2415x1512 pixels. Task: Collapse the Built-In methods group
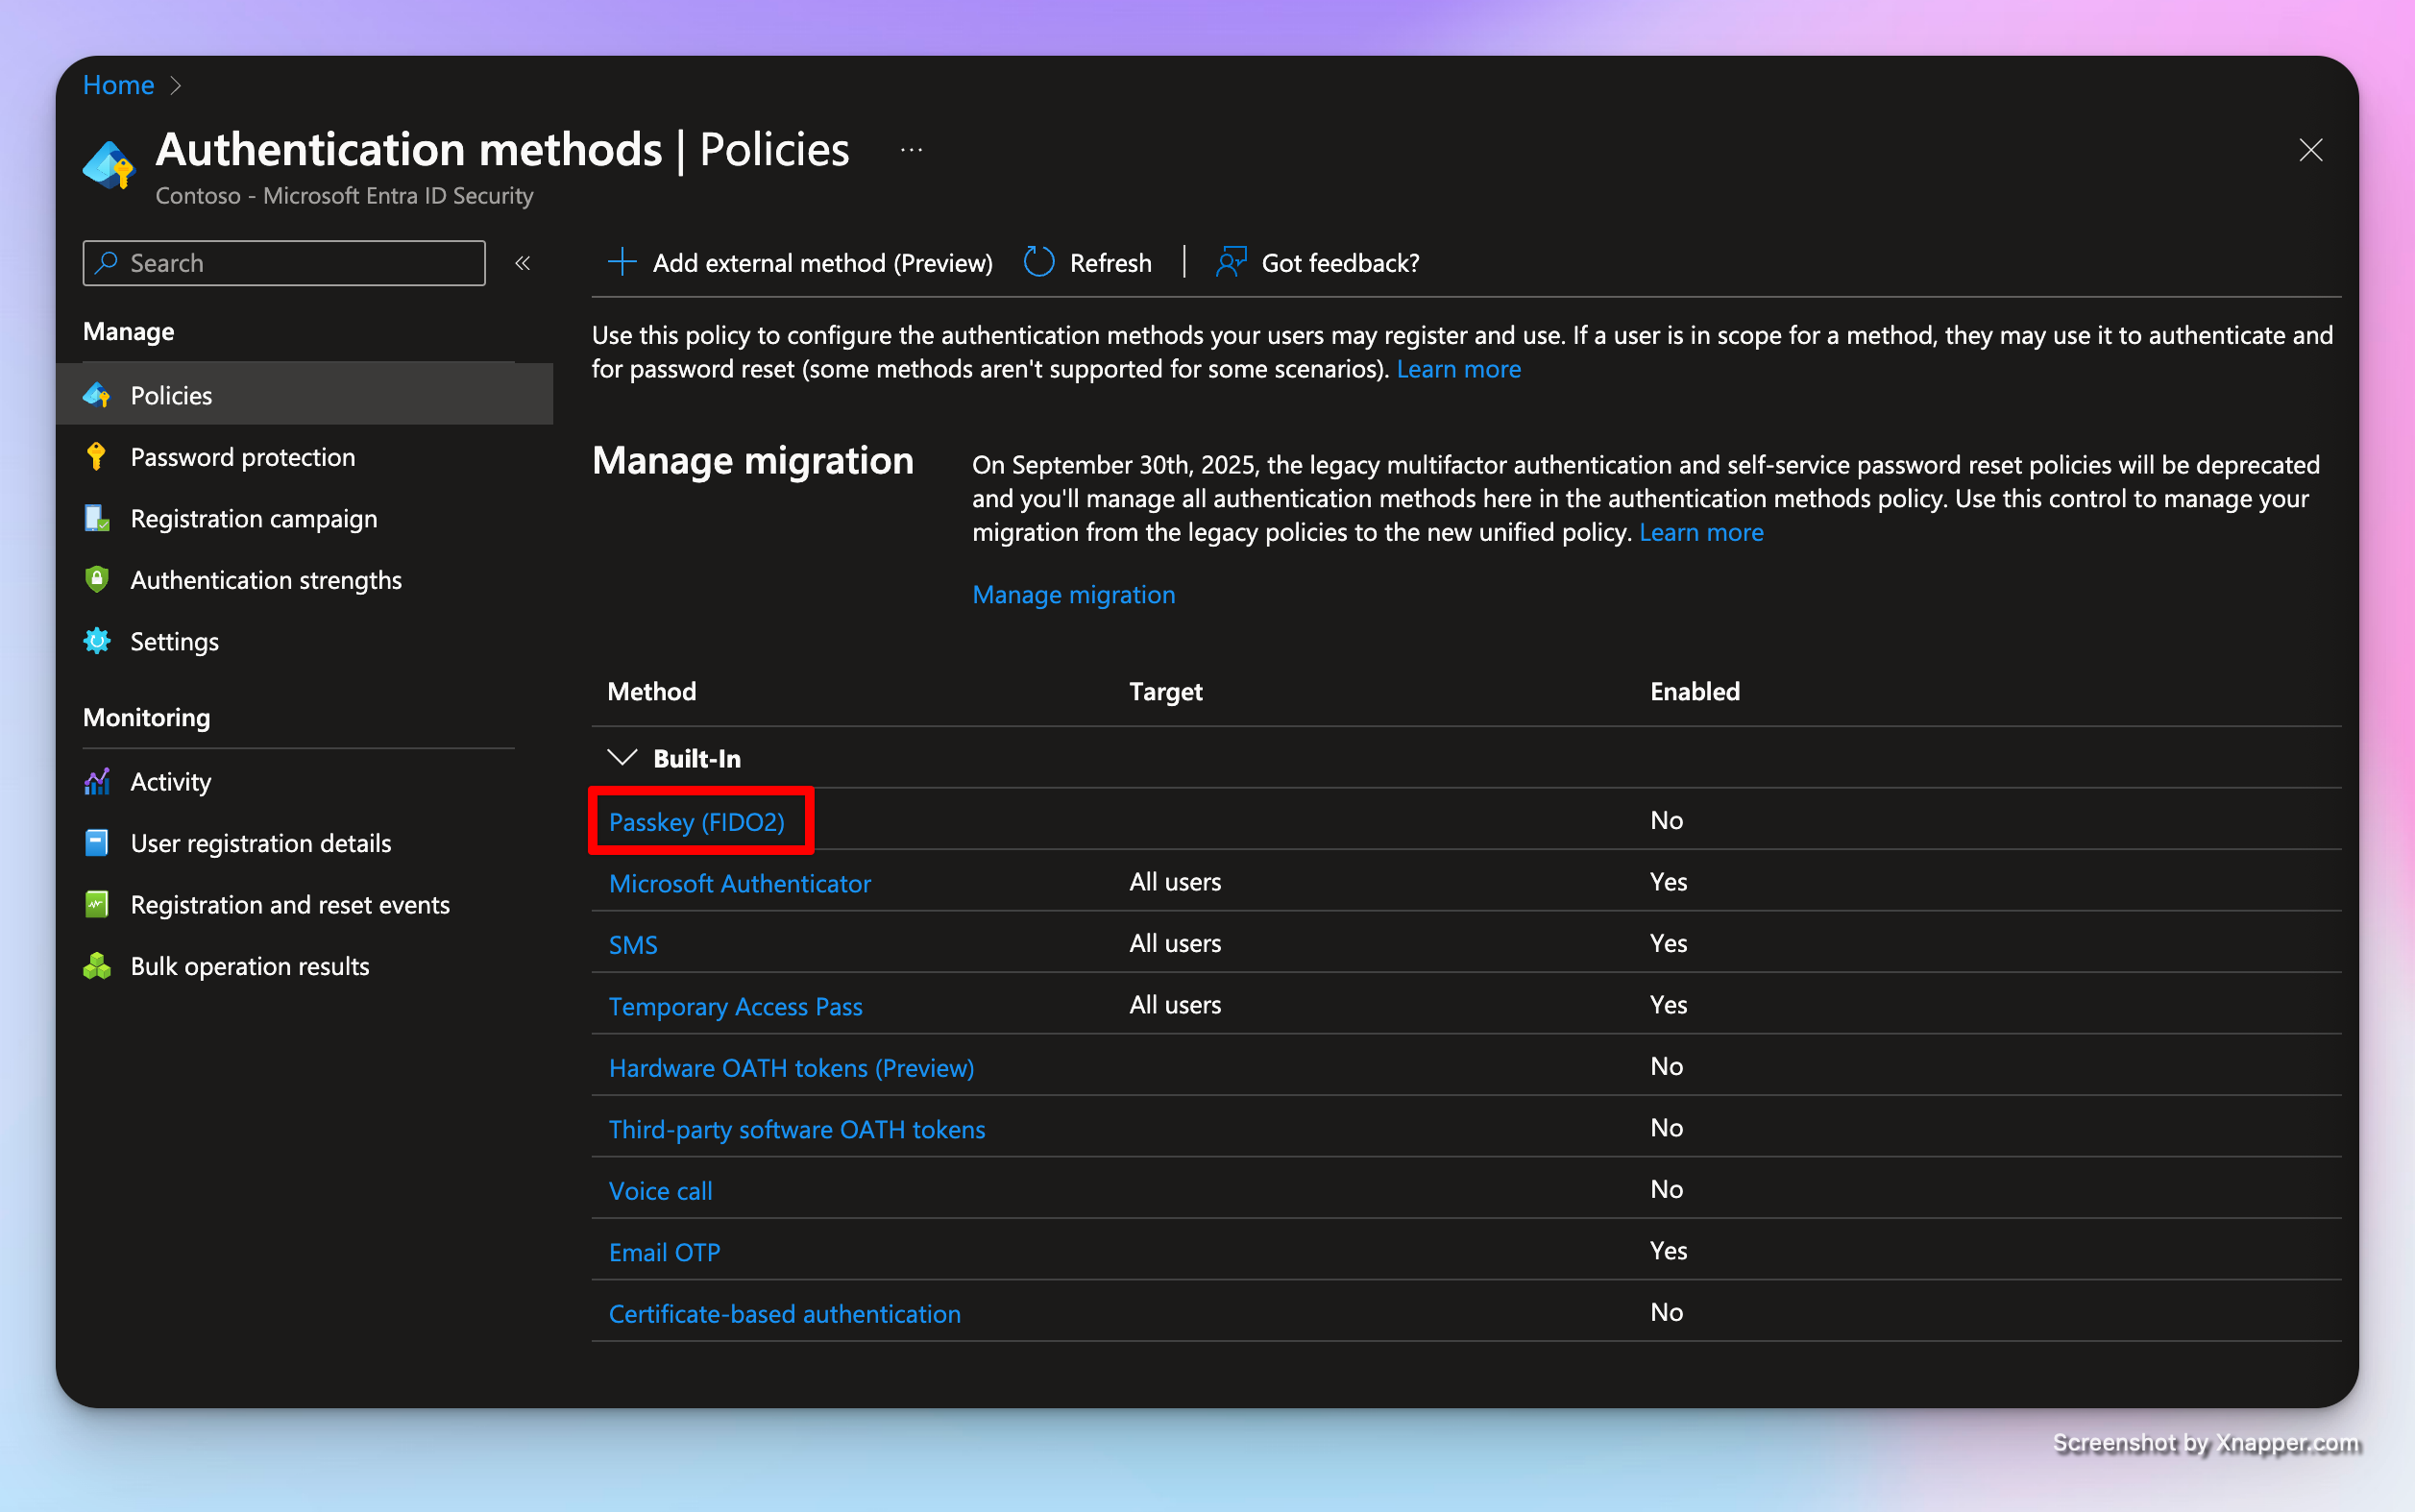tap(623, 758)
